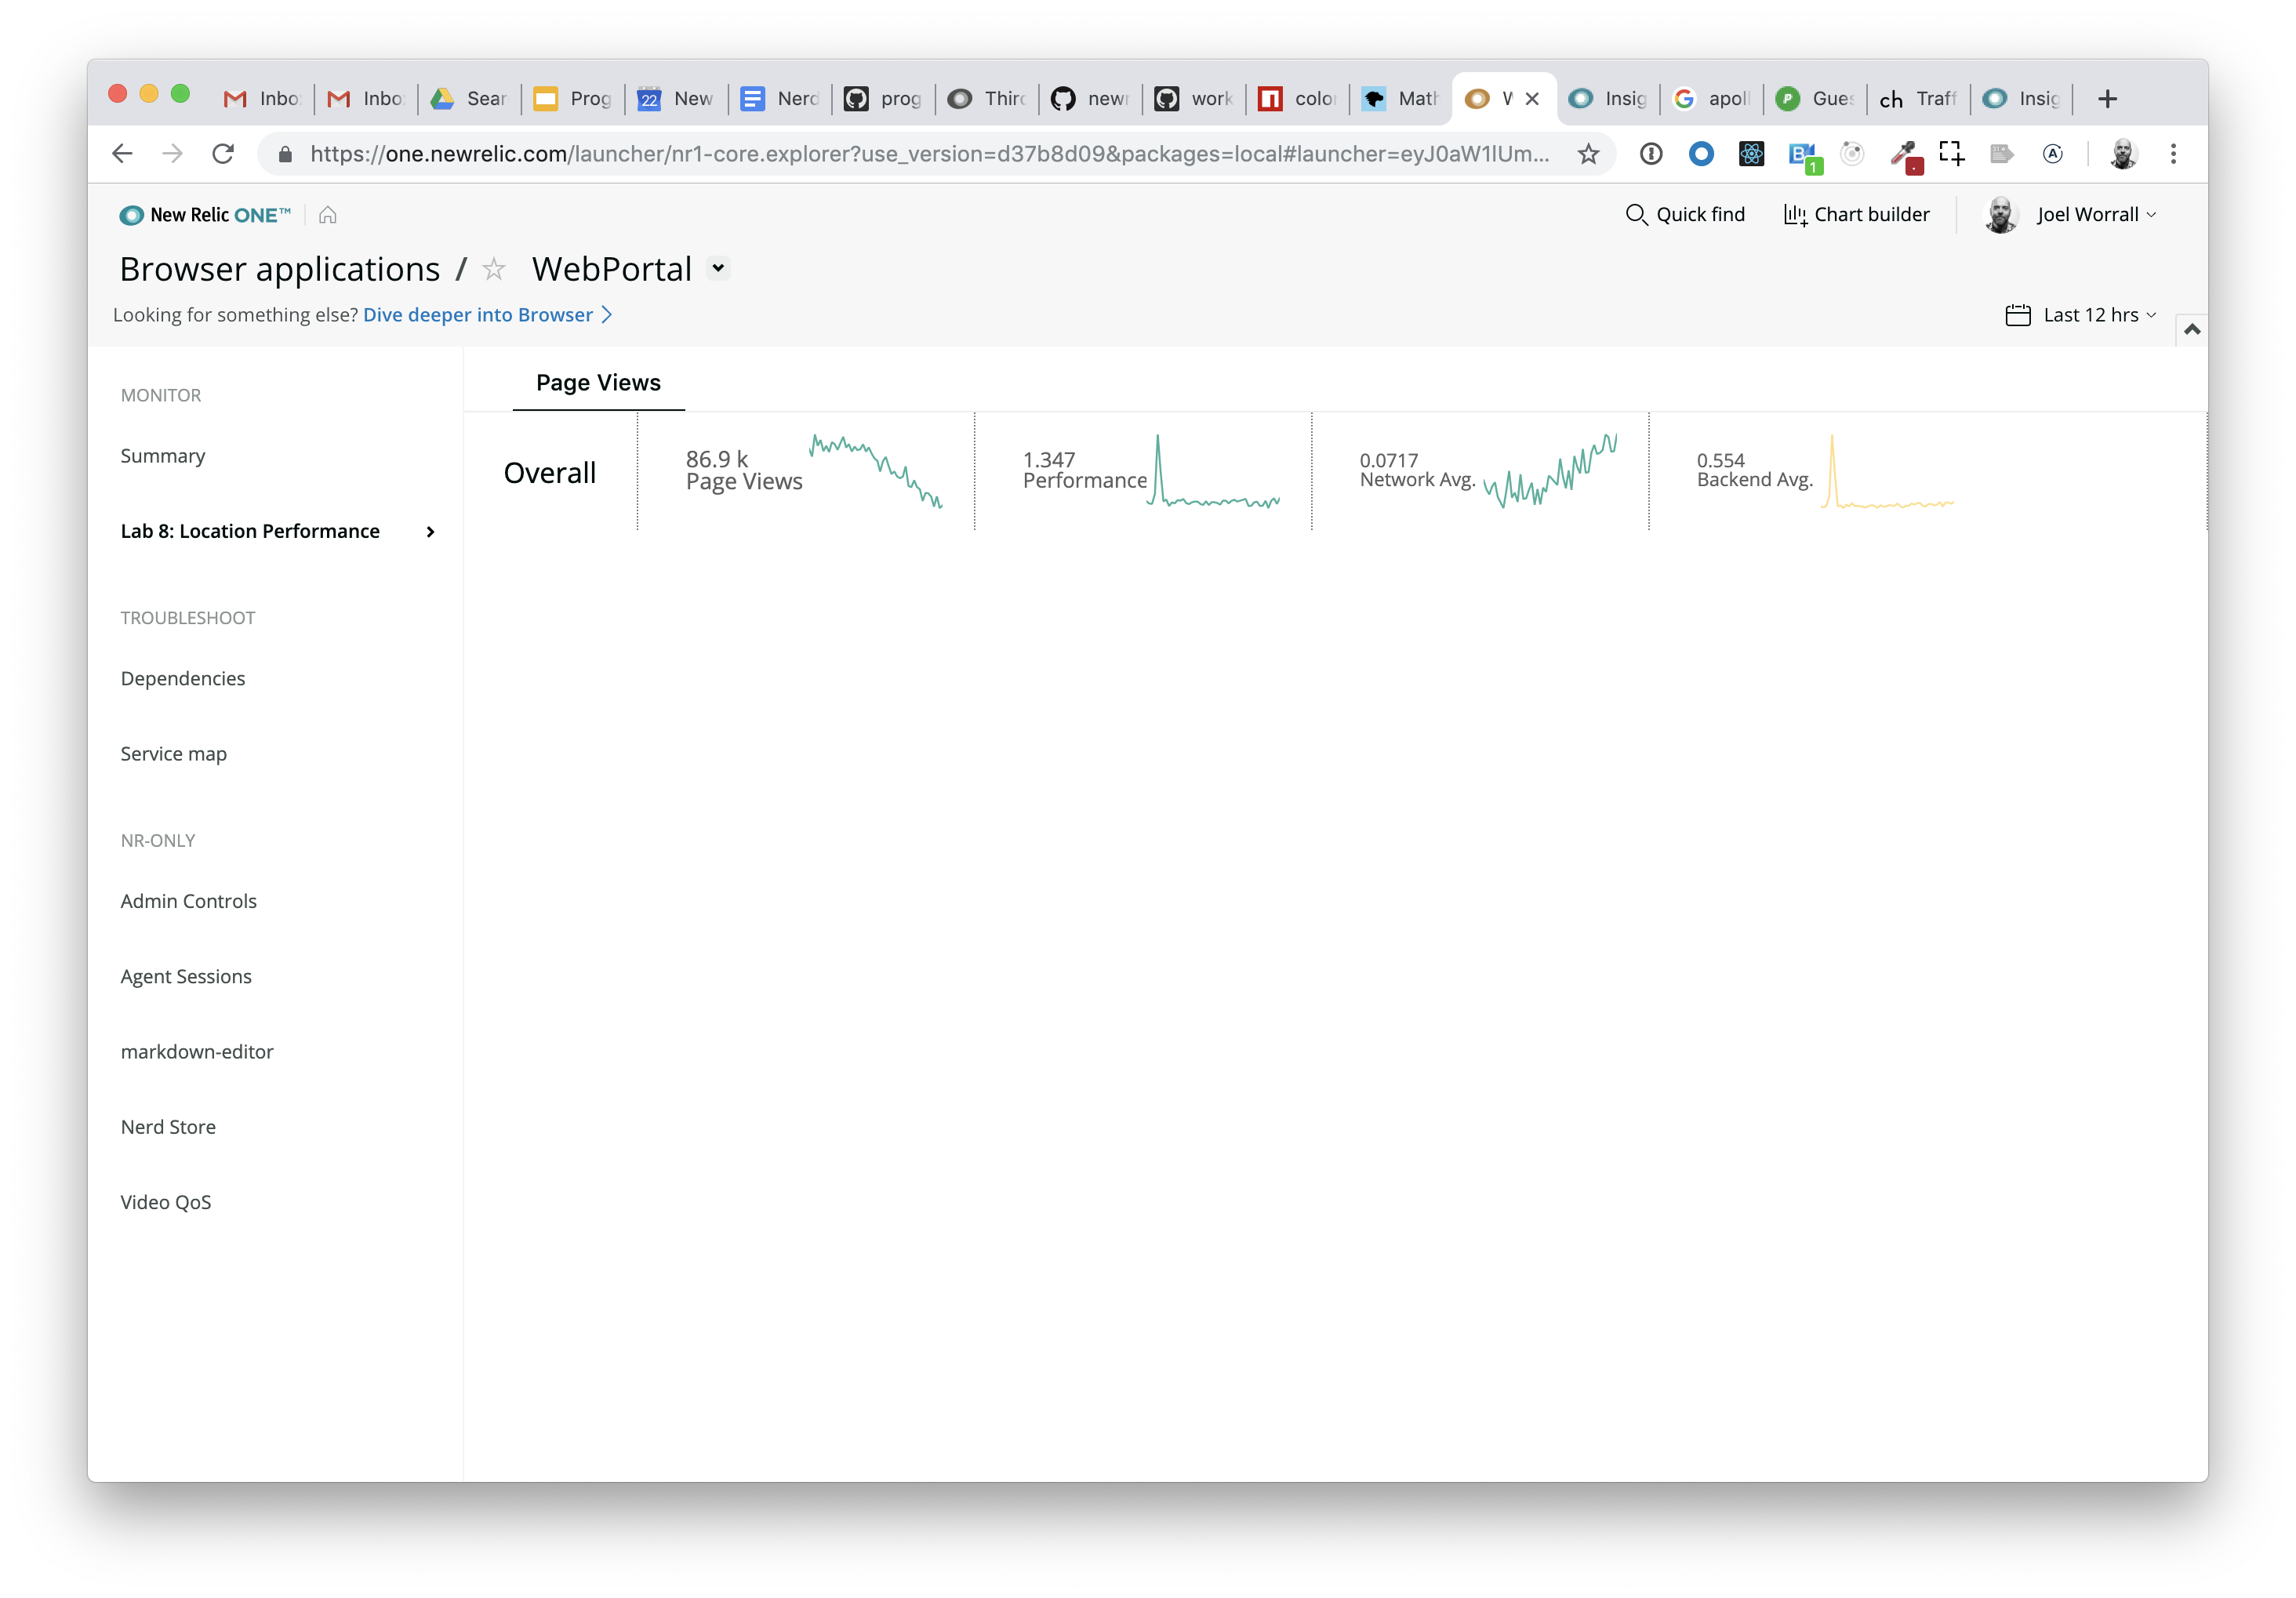The height and width of the screenshot is (1598, 2296).
Task: Star WebPortal as a favorite
Action: pyautogui.click(x=494, y=269)
